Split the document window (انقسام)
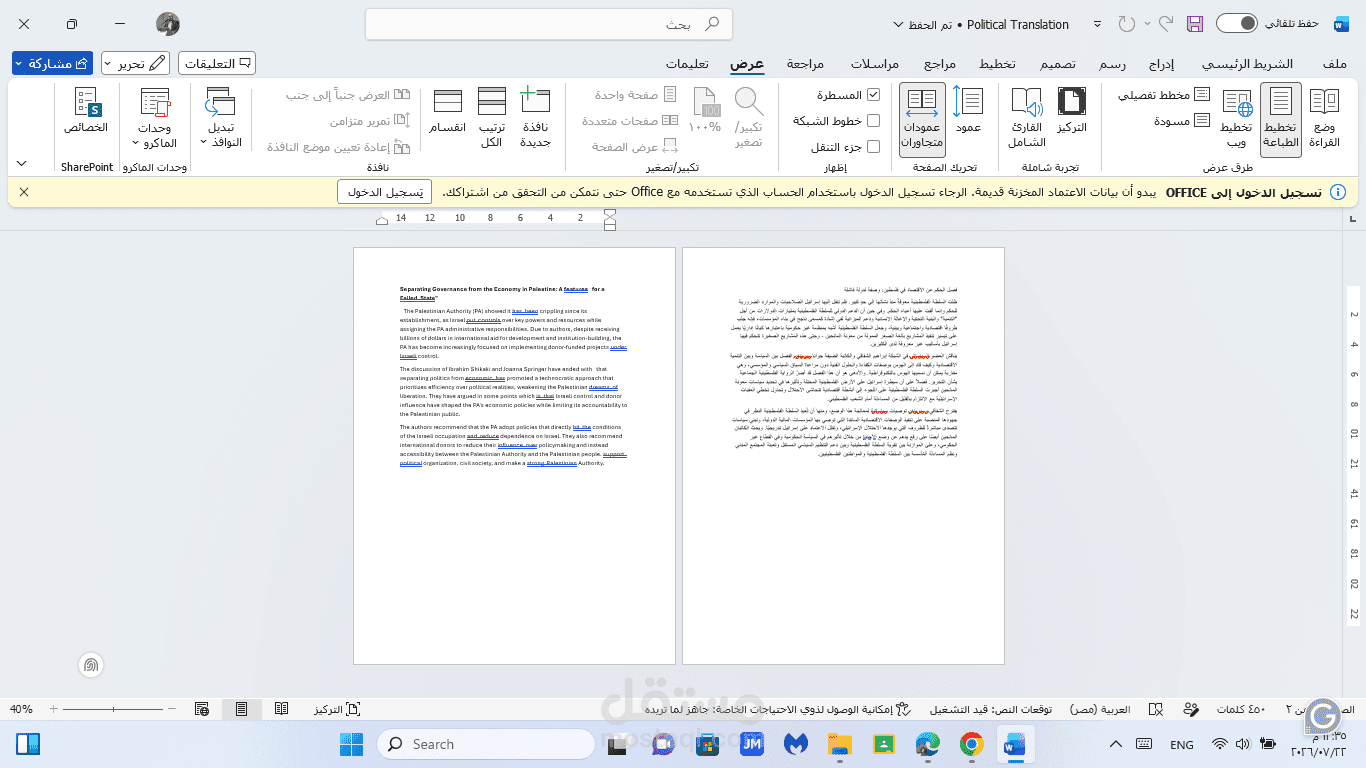 coord(447,110)
